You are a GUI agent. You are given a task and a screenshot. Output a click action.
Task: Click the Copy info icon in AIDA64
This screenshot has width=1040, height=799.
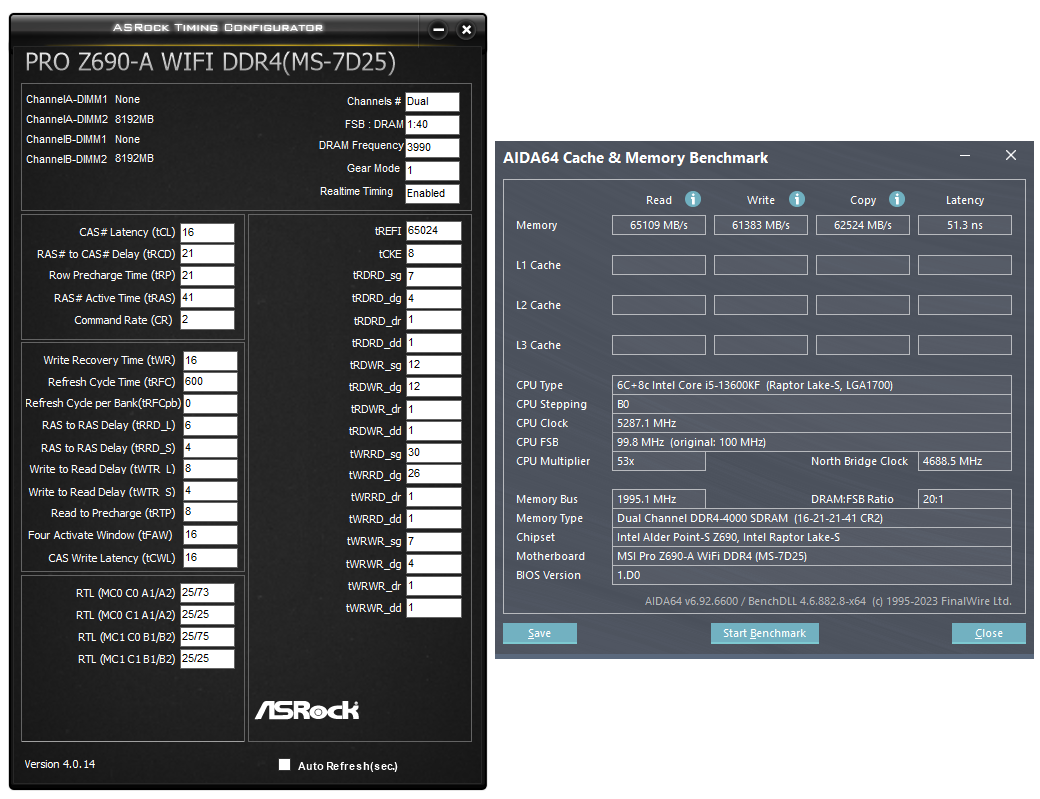click(897, 199)
